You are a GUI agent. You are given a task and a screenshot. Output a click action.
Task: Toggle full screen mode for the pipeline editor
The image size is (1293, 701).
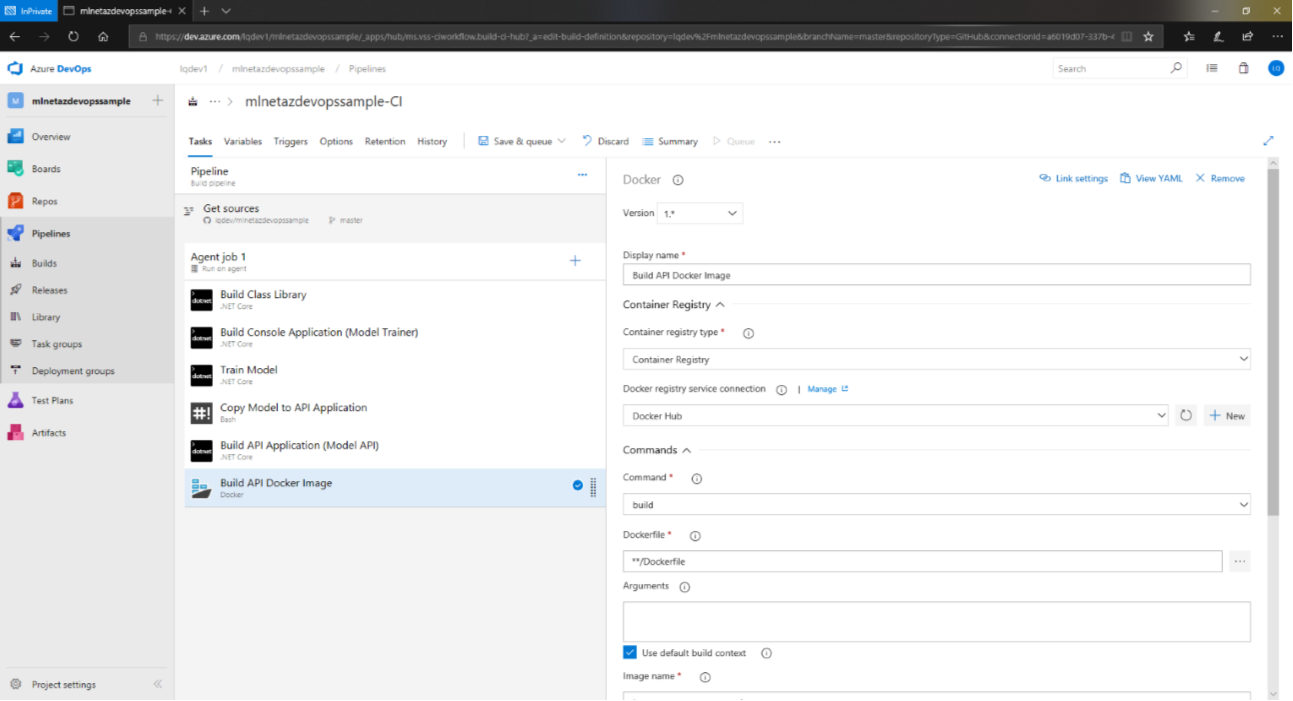click(x=1268, y=141)
